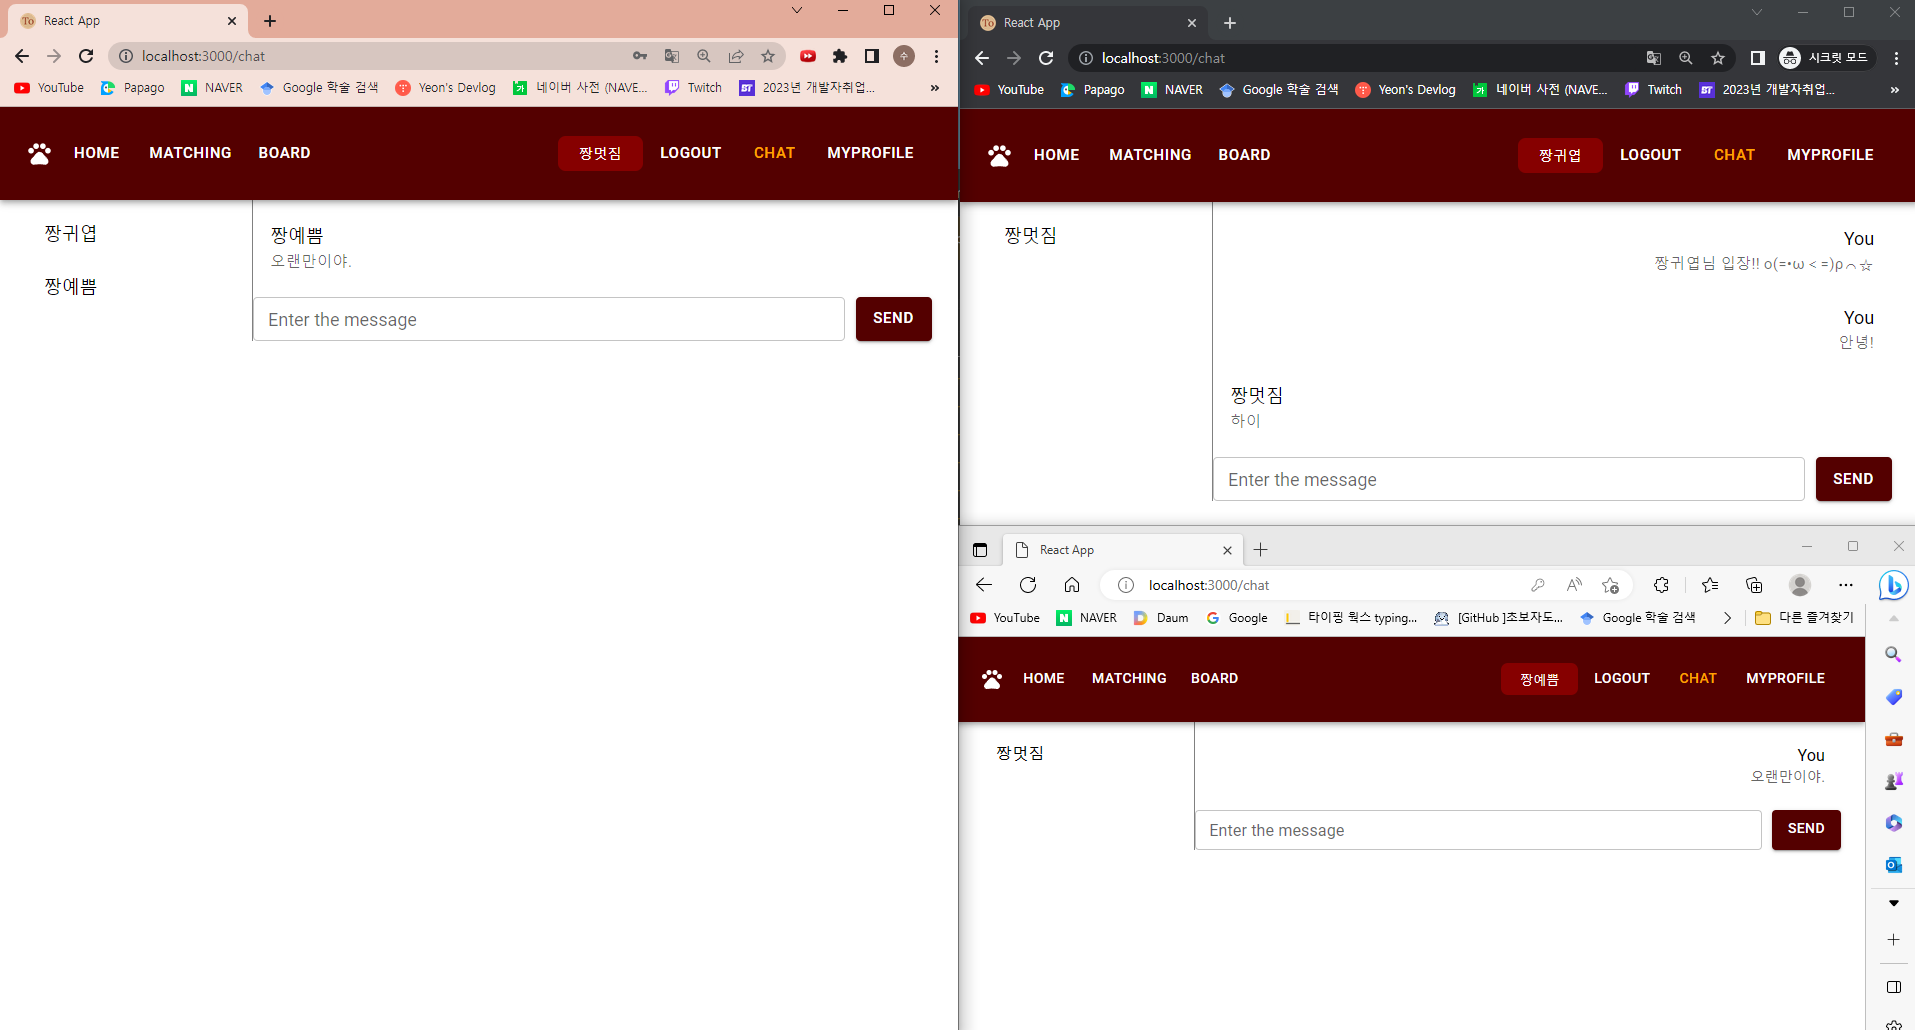Image resolution: width=1915 pixels, height=1030 pixels.
Task: Open three-dot menu in left Chrome
Action: coord(936,56)
